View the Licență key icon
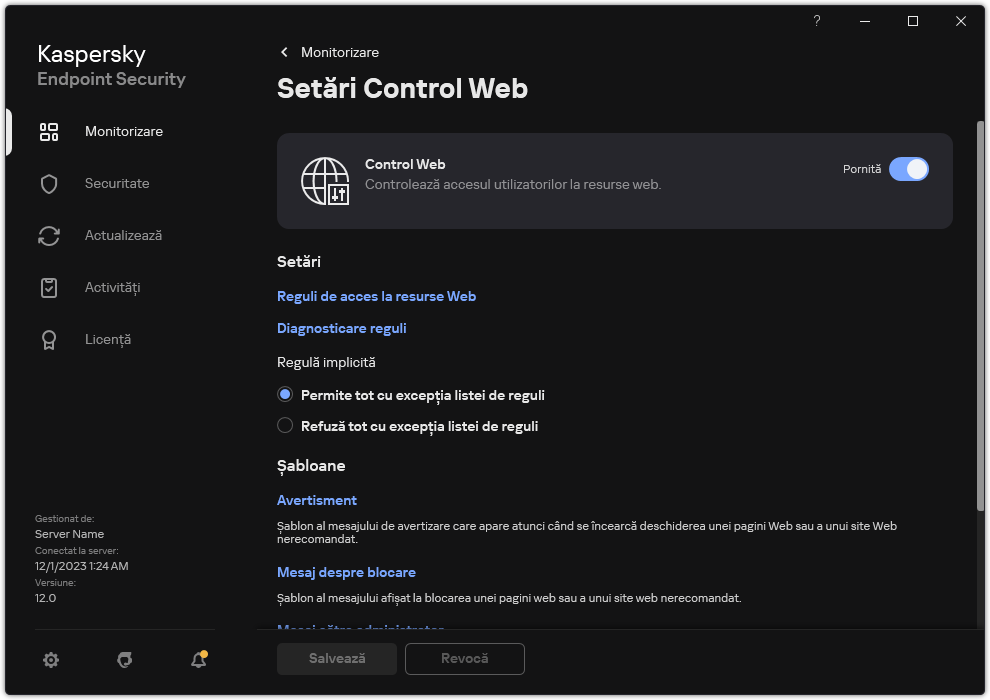The width and height of the screenshot is (990, 700). [48, 339]
